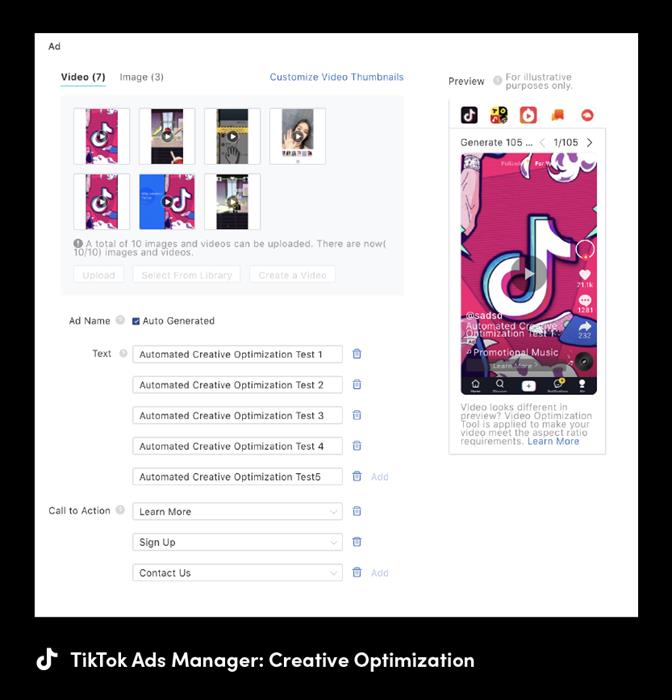This screenshot has width=672, height=700.
Task: Open Customize Video Thumbnails link
Action: 336,77
